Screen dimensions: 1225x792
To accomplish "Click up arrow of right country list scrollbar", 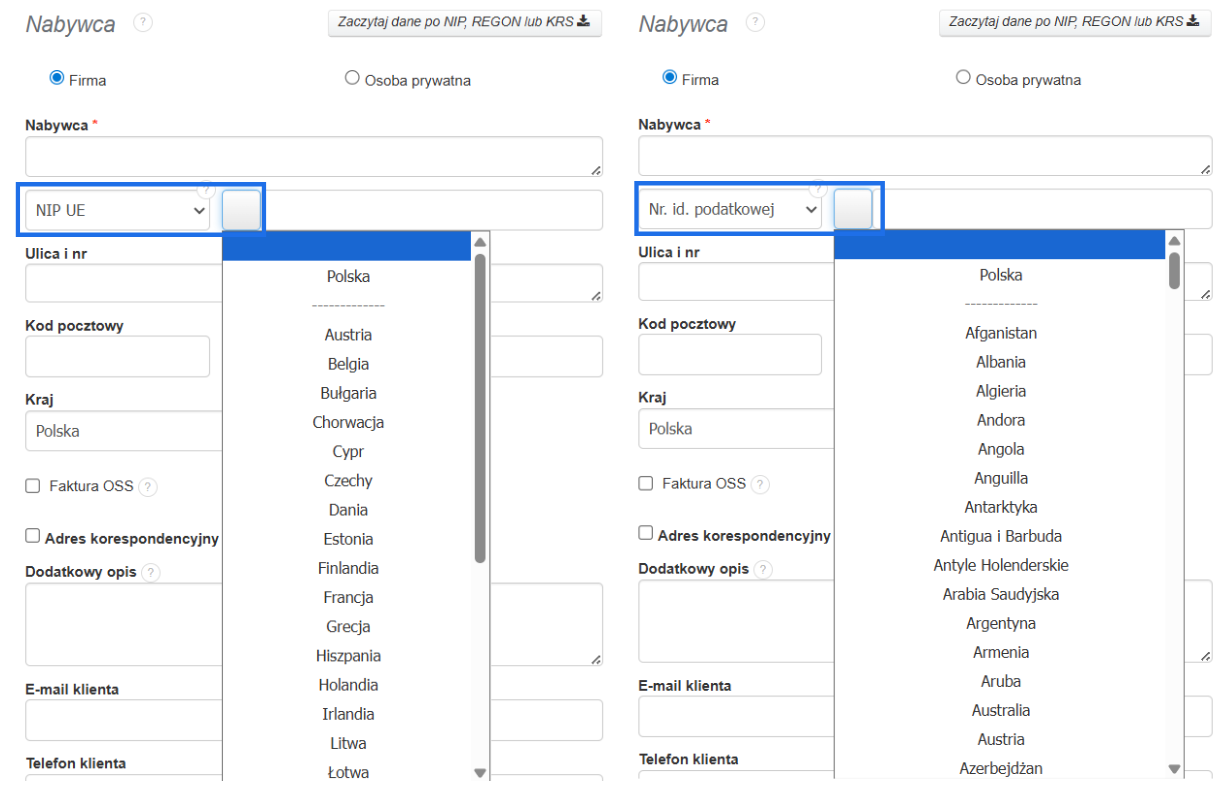I will point(1174,241).
